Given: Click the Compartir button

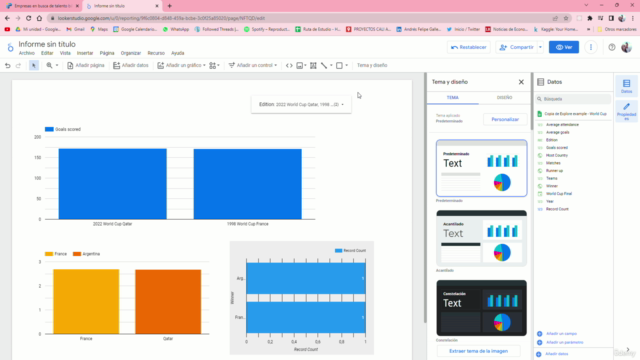Looking at the screenshot, I should 516,47.
